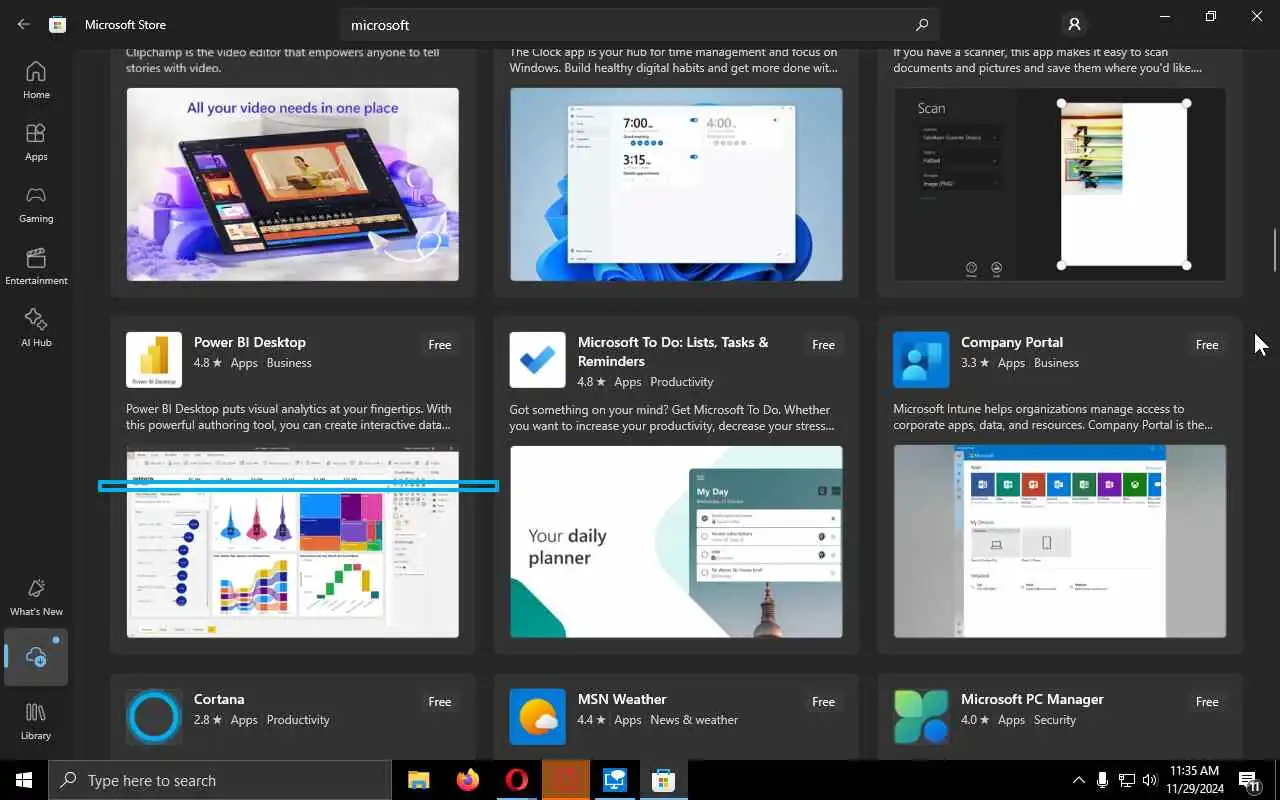
Task: Click the Company Portal app icon
Action: coord(921,360)
